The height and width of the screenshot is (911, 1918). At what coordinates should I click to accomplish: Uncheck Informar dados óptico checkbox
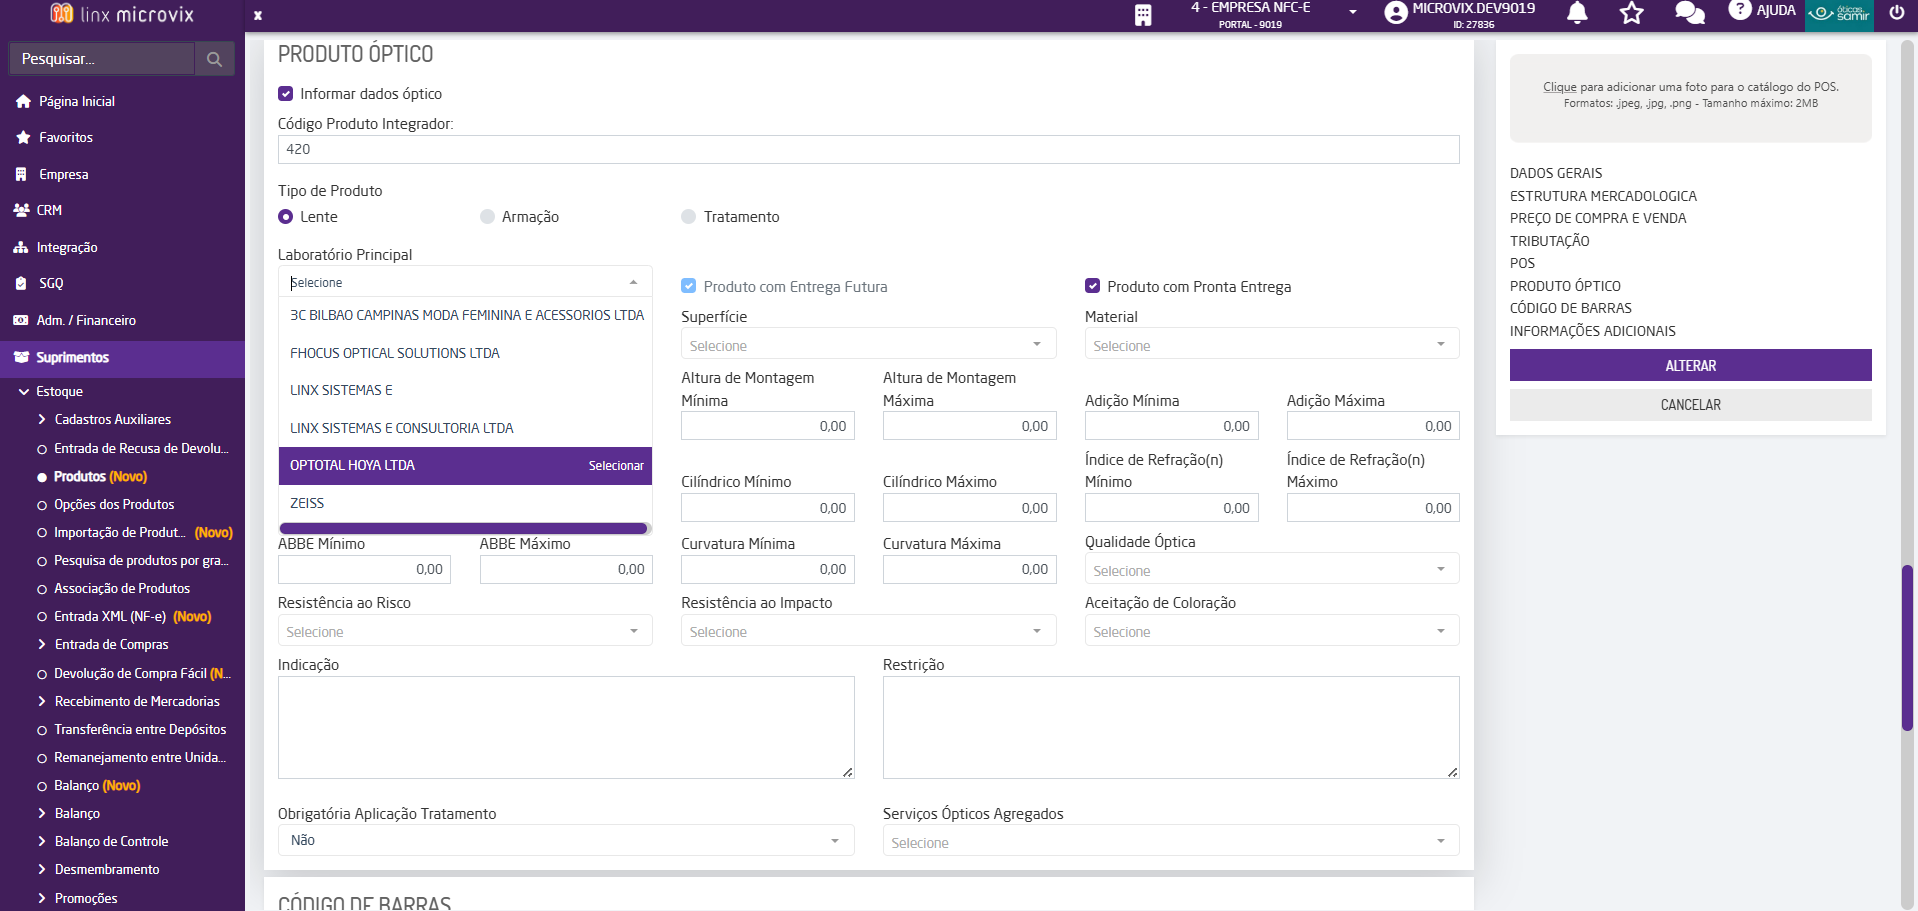click(286, 94)
